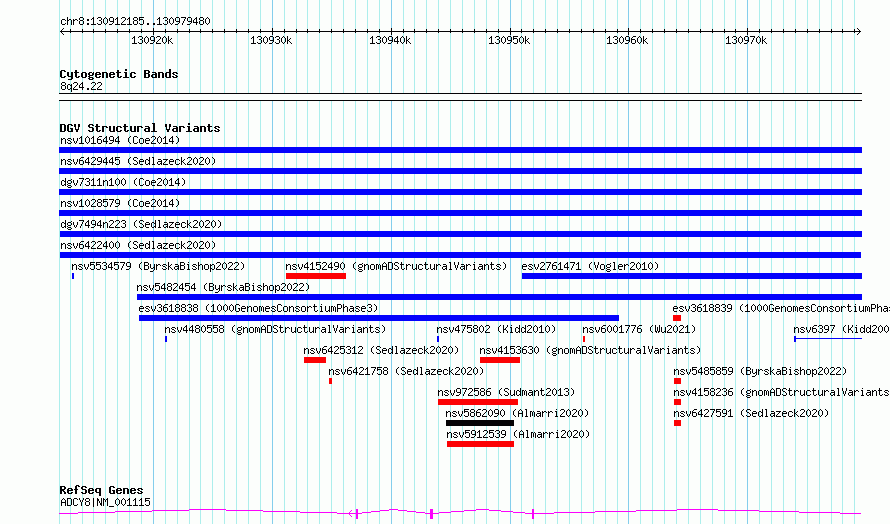Screen dimensions: 890x524
Task: Select the nsv6429445 (Sedlazeck2020) label
Action: coord(138,161)
